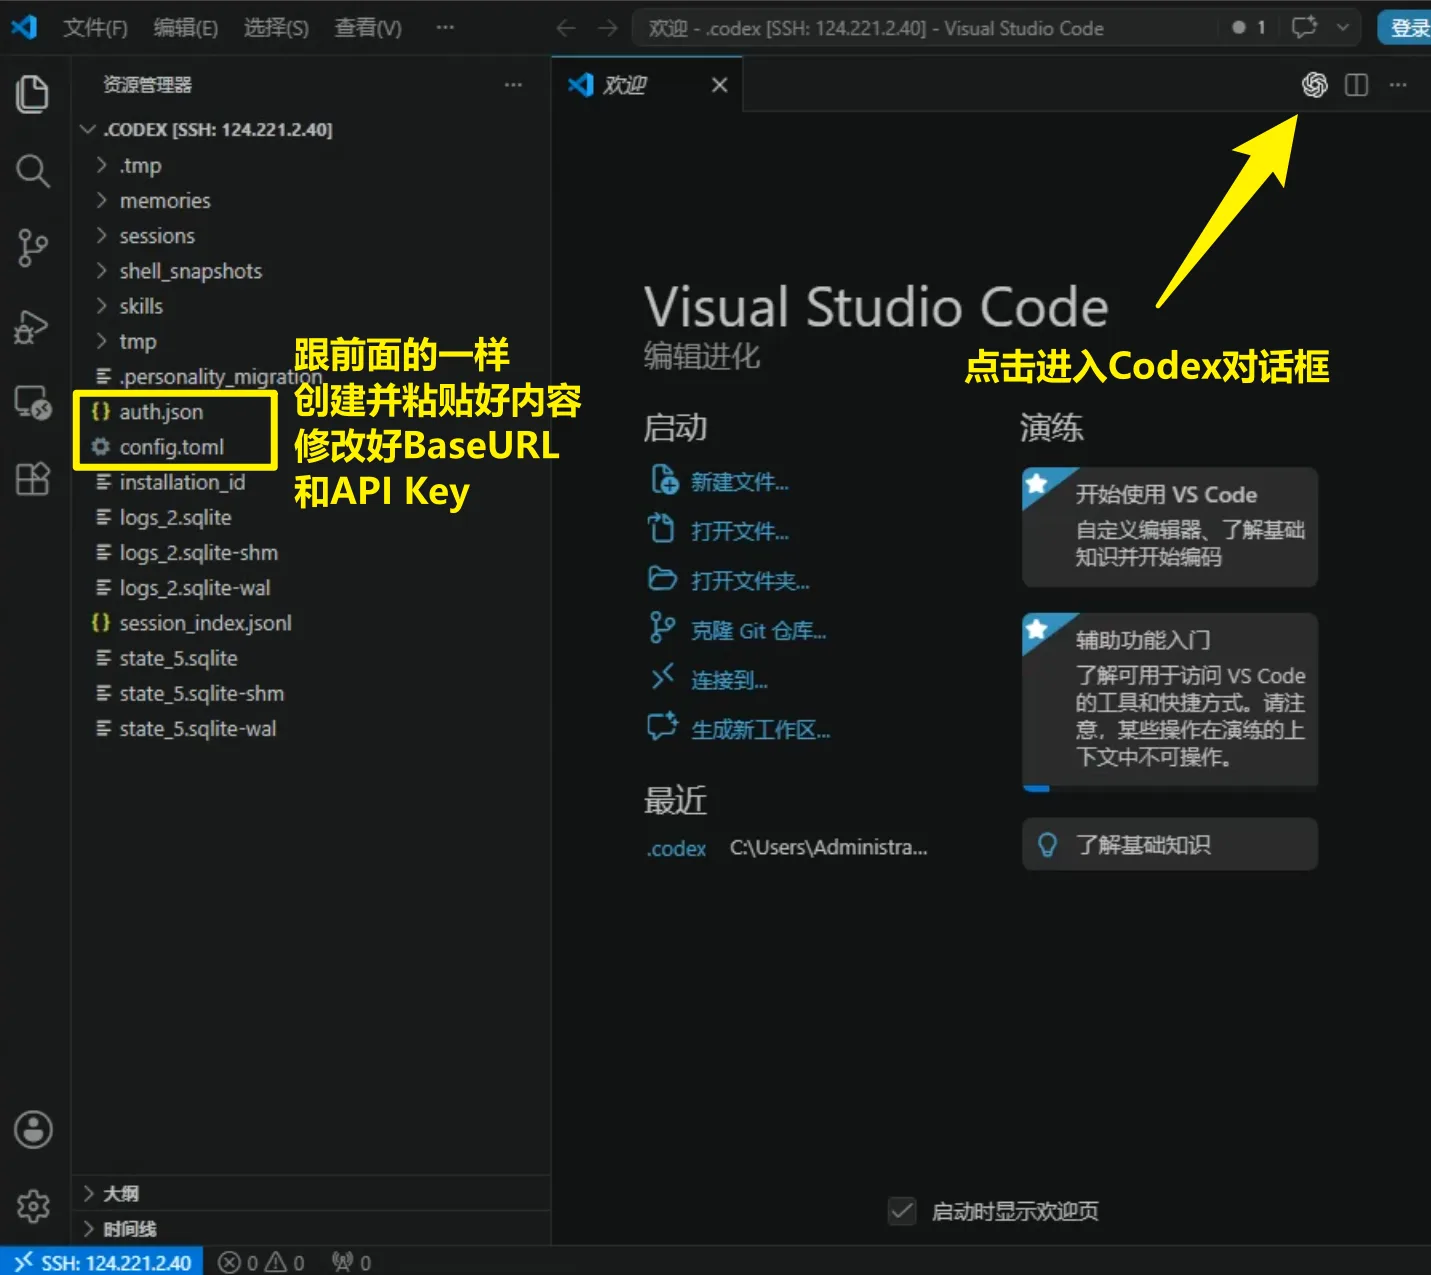Screen dimensions: 1431x1275
Task: Click the 生成新工作区... link
Action: coord(760,730)
